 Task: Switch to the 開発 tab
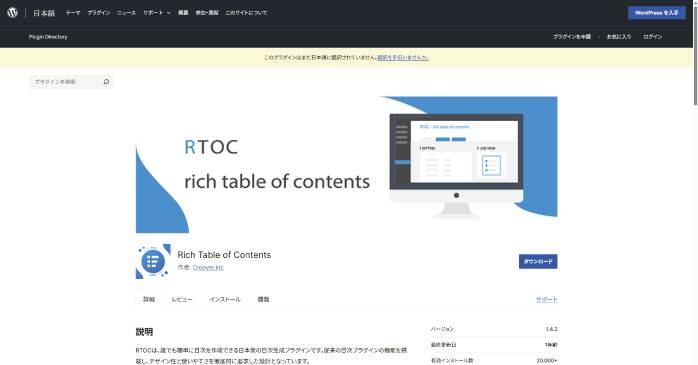(x=263, y=300)
